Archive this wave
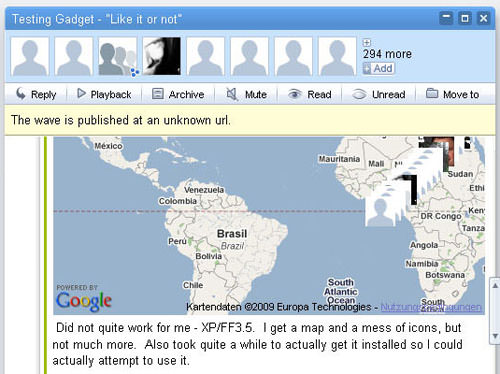Viewport: 500px width, 374px height. pyautogui.click(x=178, y=94)
